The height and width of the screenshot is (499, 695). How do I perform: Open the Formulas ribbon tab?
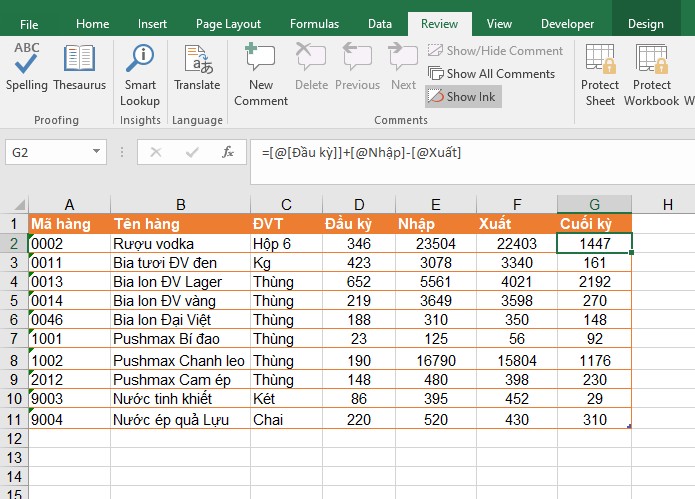pyautogui.click(x=314, y=24)
